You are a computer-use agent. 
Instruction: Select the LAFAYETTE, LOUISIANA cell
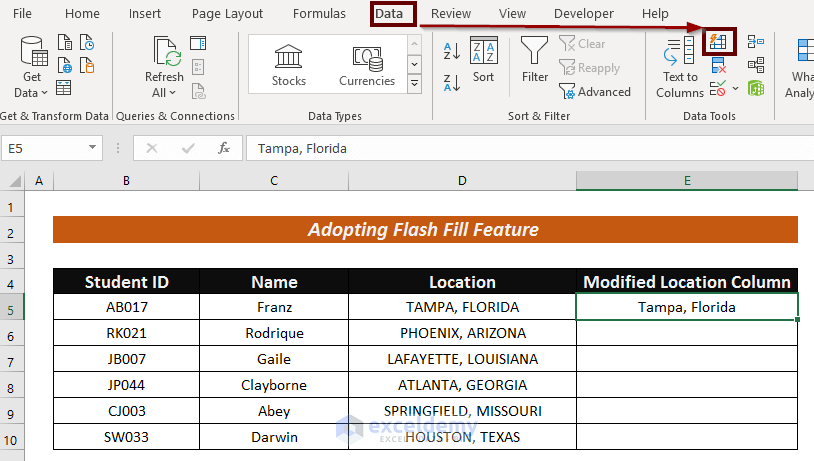pos(463,359)
